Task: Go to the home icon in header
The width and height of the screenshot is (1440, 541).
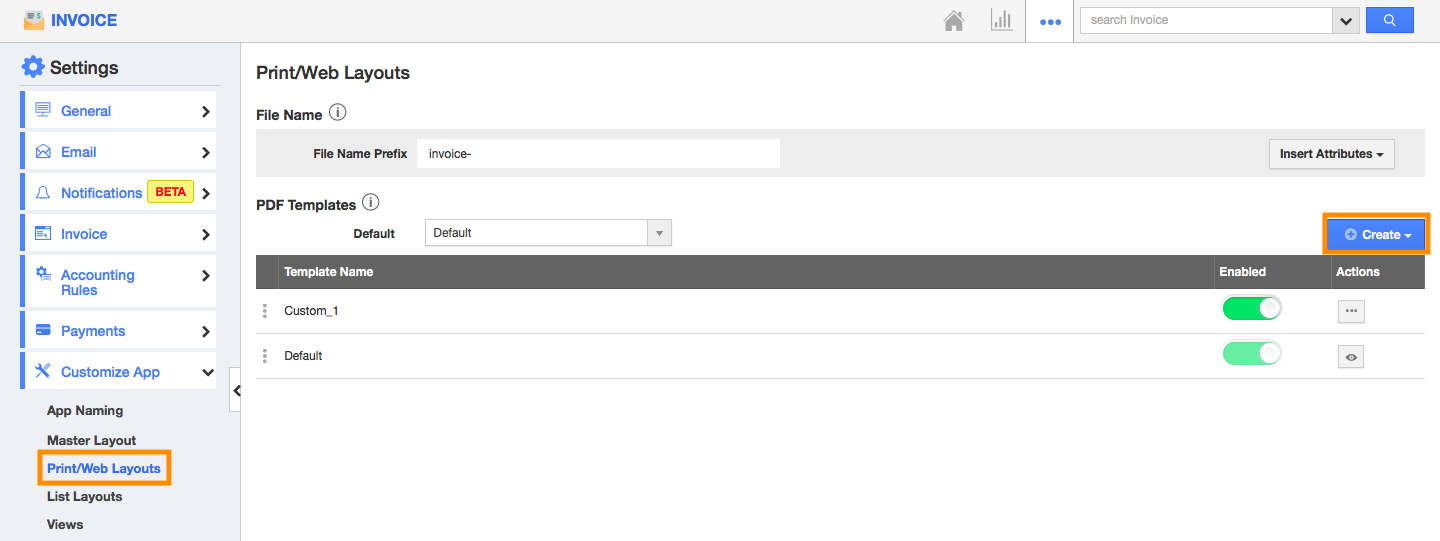Action: tap(954, 20)
